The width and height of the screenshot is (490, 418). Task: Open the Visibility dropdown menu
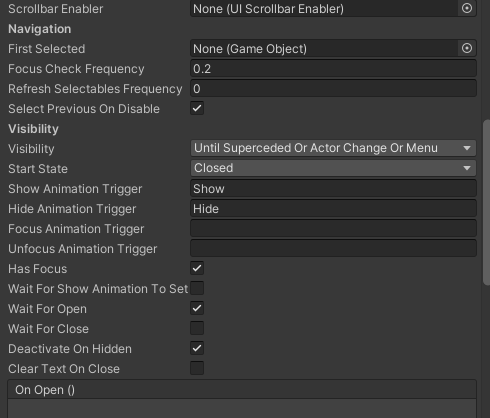pos(333,148)
